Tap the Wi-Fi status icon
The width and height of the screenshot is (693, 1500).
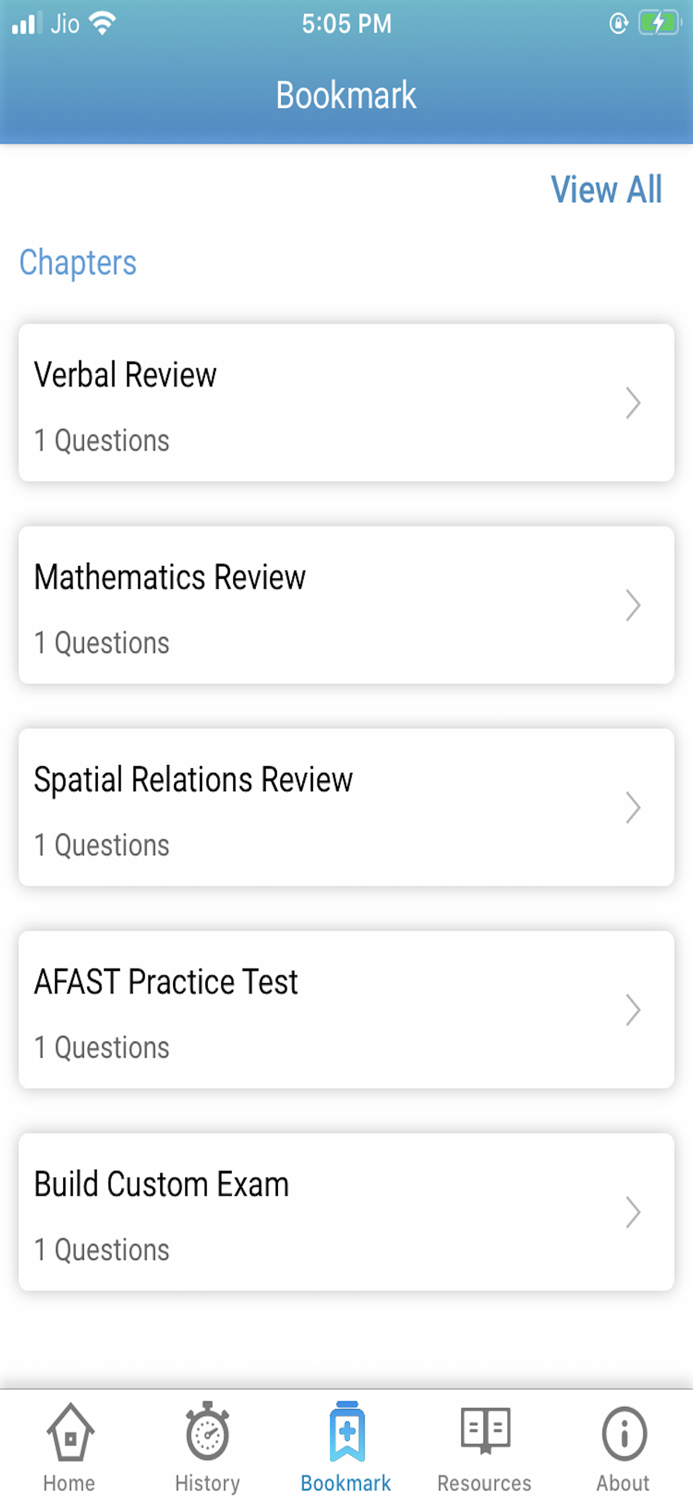click(102, 24)
